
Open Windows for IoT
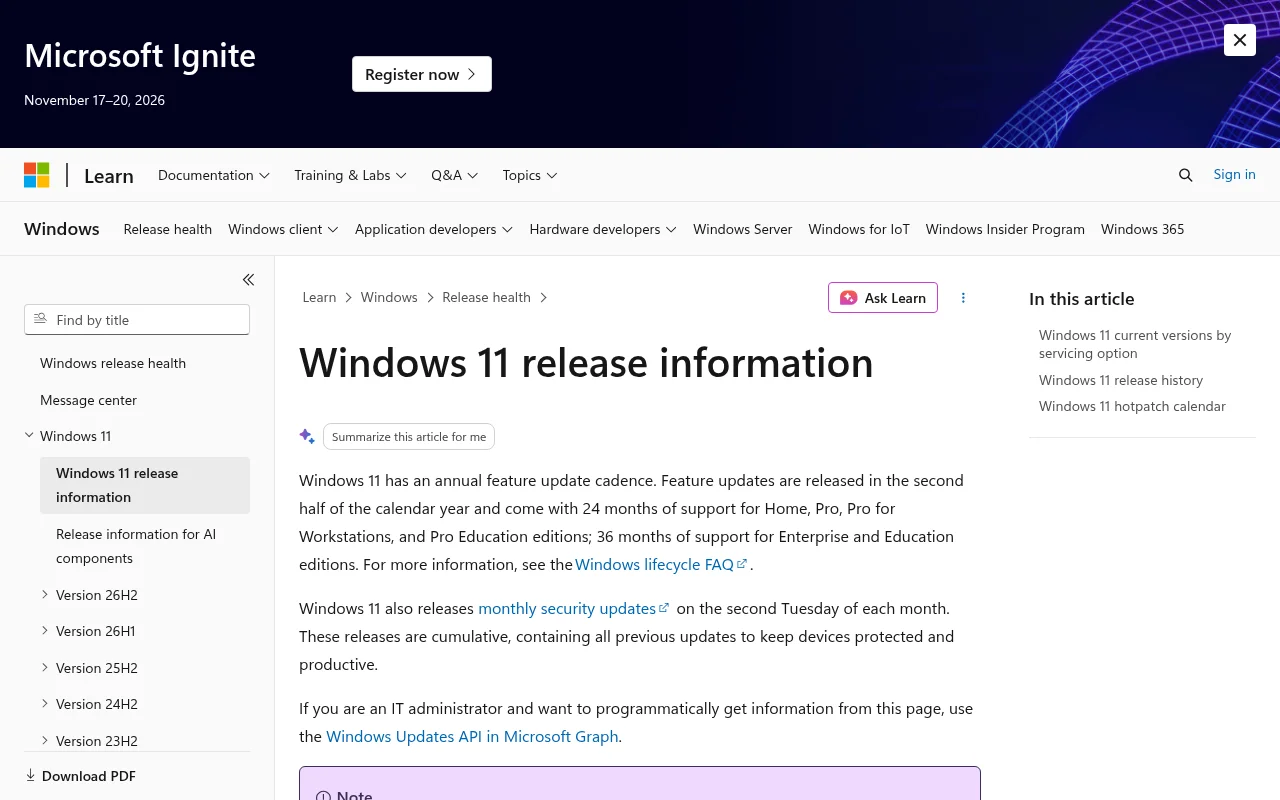click(x=859, y=229)
